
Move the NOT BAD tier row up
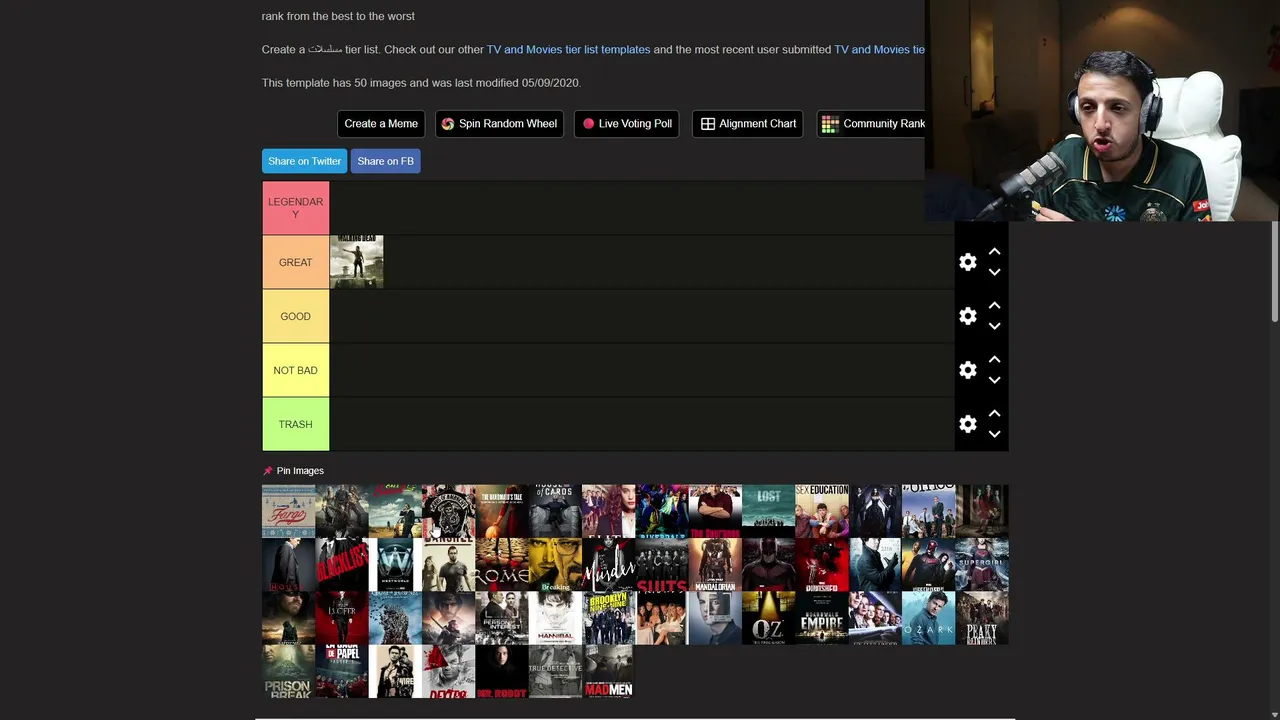click(x=994, y=360)
